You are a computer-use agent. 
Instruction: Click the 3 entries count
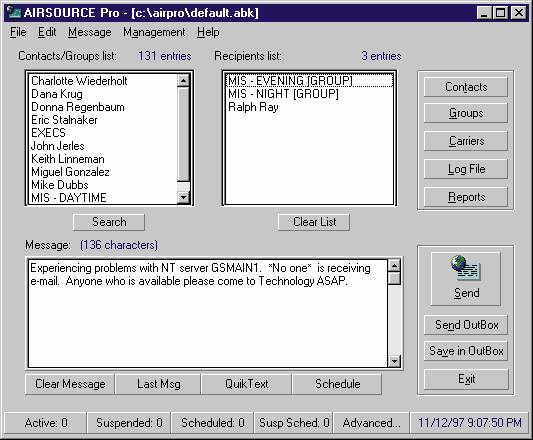coord(381,56)
